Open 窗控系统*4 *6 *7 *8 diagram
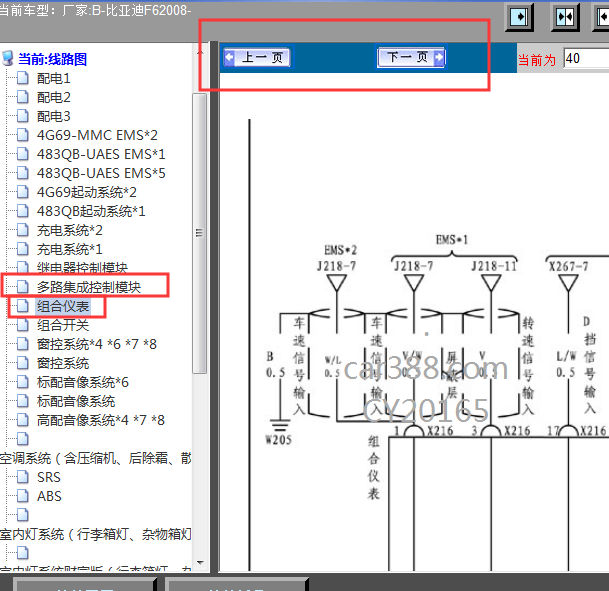This screenshot has width=609, height=591. (97, 344)
